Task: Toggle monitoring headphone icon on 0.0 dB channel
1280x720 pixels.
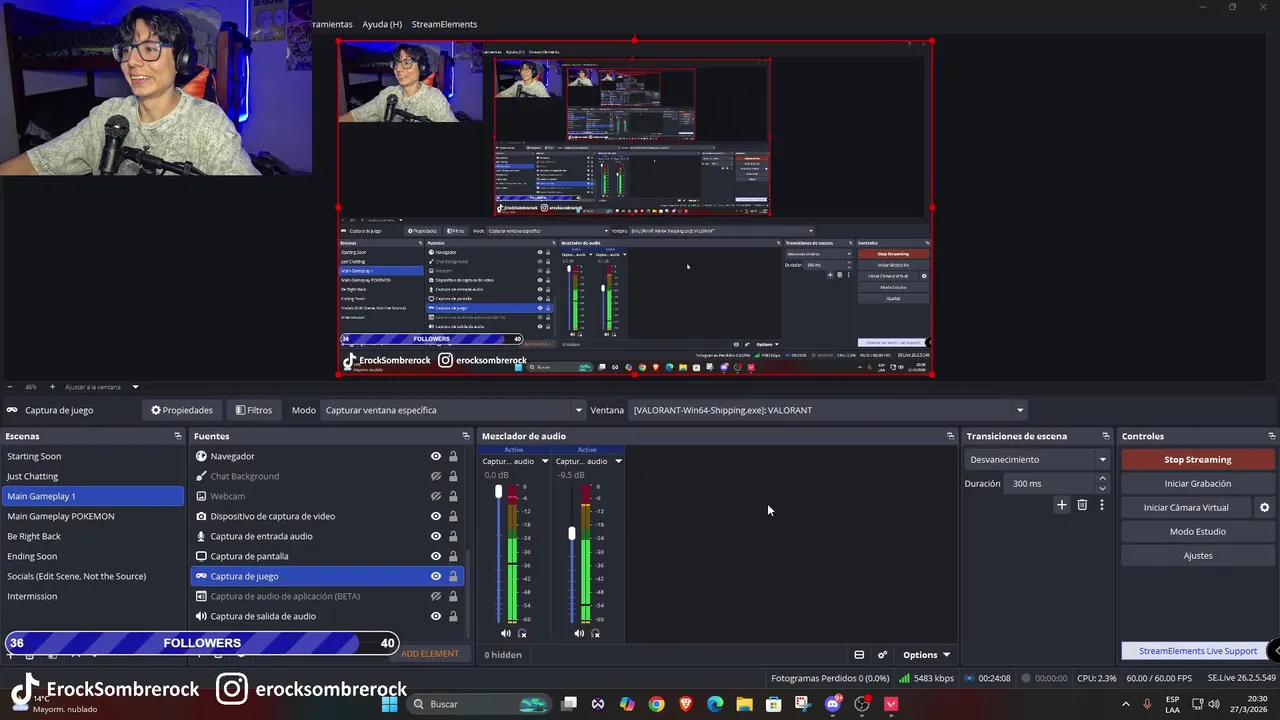Action: pos(522,633)
